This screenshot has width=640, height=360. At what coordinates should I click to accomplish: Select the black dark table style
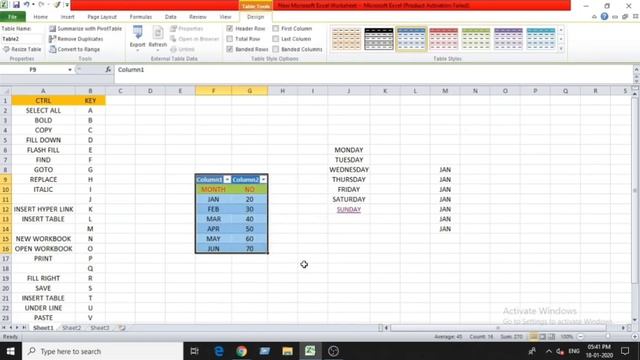pyautogui.click(x=379, y=39)
